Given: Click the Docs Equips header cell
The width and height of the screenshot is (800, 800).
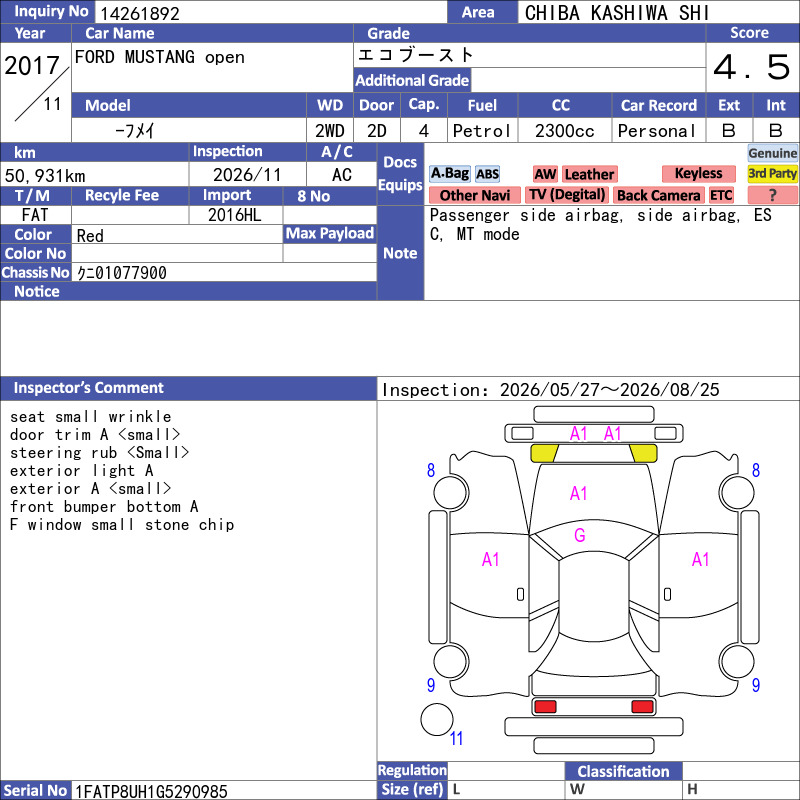Looking at the screenshot, I should tap(401, 173).
